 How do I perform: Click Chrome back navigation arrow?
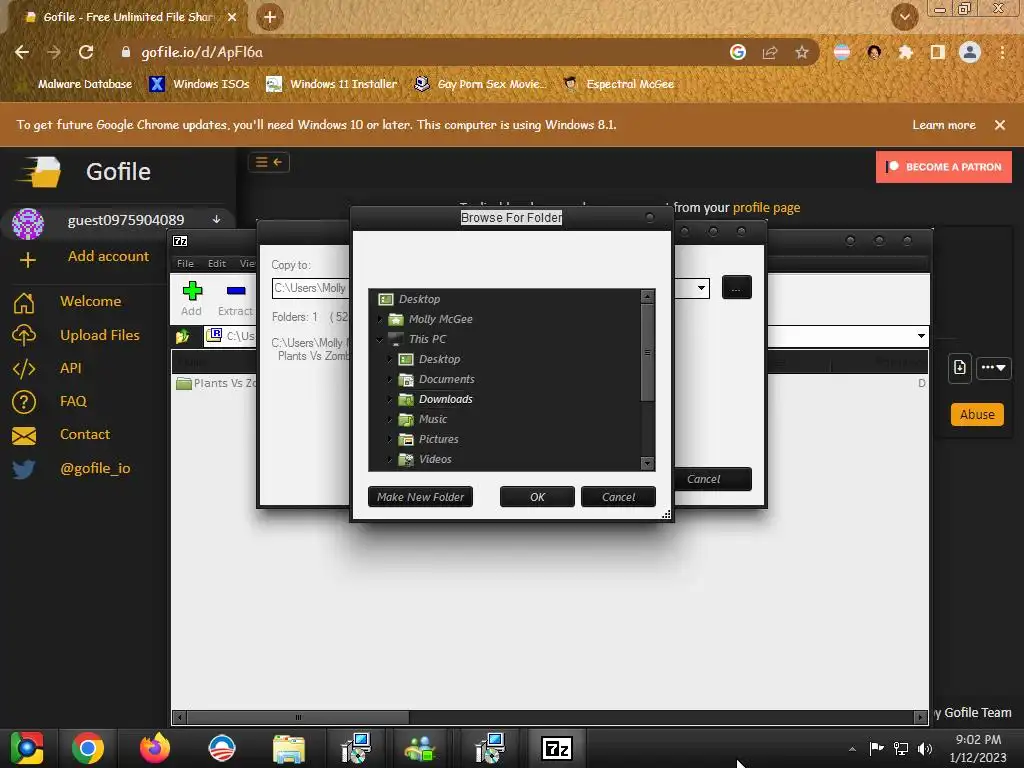click(x=22, y=52)
